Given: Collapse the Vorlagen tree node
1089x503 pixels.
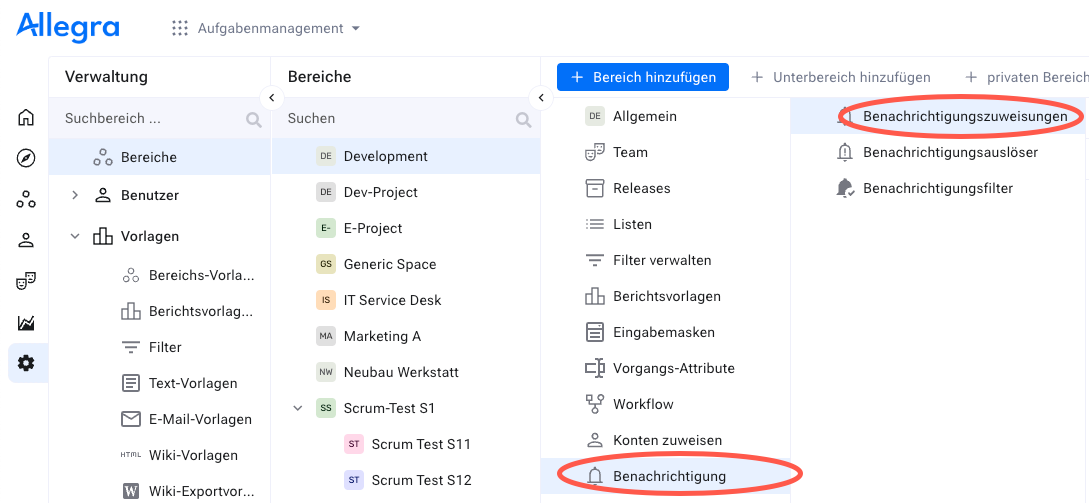Looking at the screenshot, I should click(x=75, y=237).
